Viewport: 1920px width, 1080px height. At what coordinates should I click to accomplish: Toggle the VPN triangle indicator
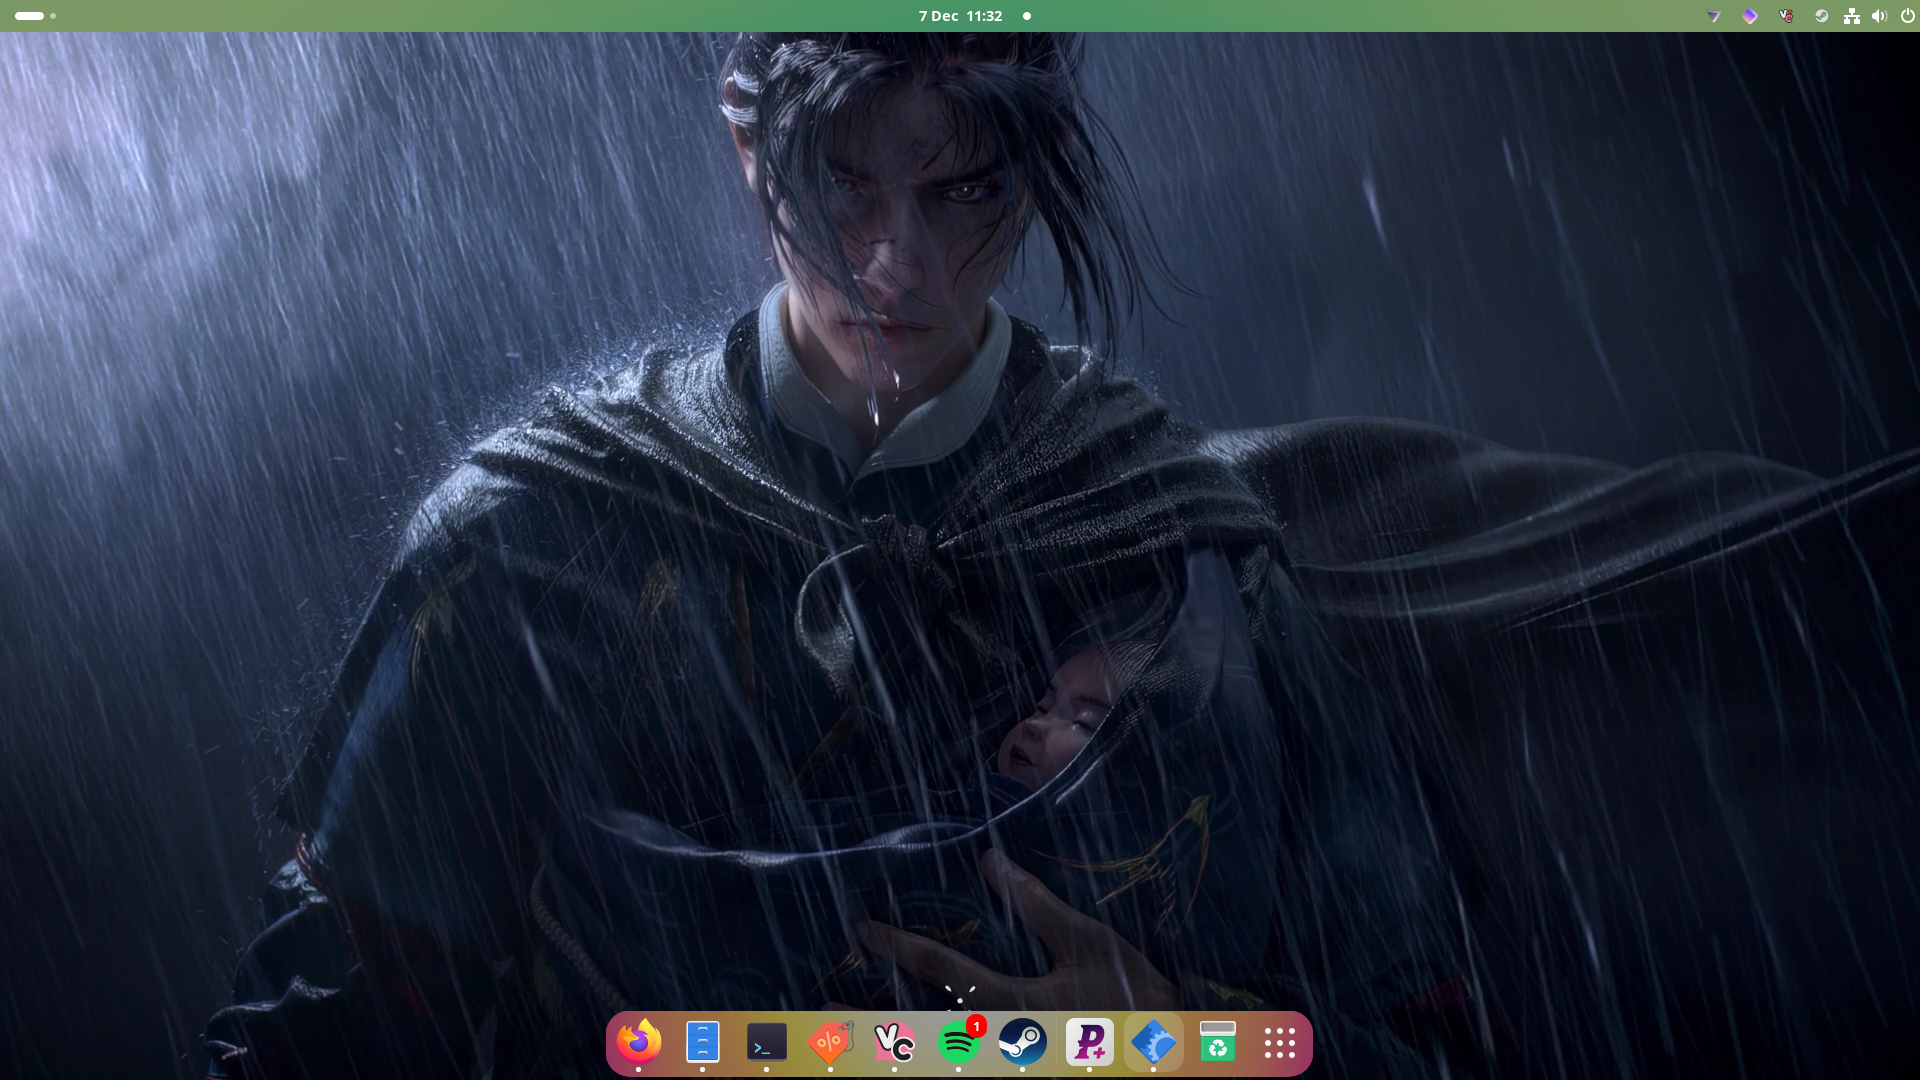[x=1714, y=16]
